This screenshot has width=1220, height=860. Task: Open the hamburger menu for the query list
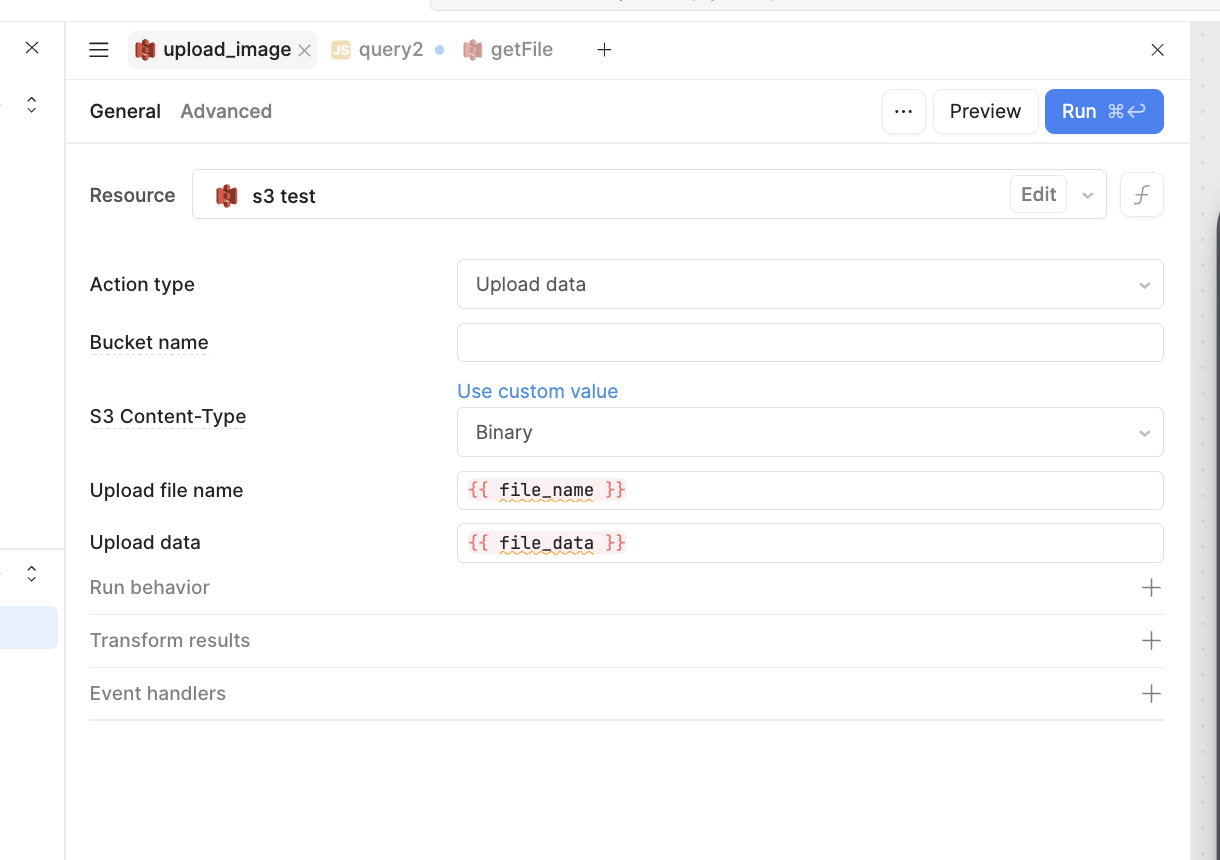point(98,50)
